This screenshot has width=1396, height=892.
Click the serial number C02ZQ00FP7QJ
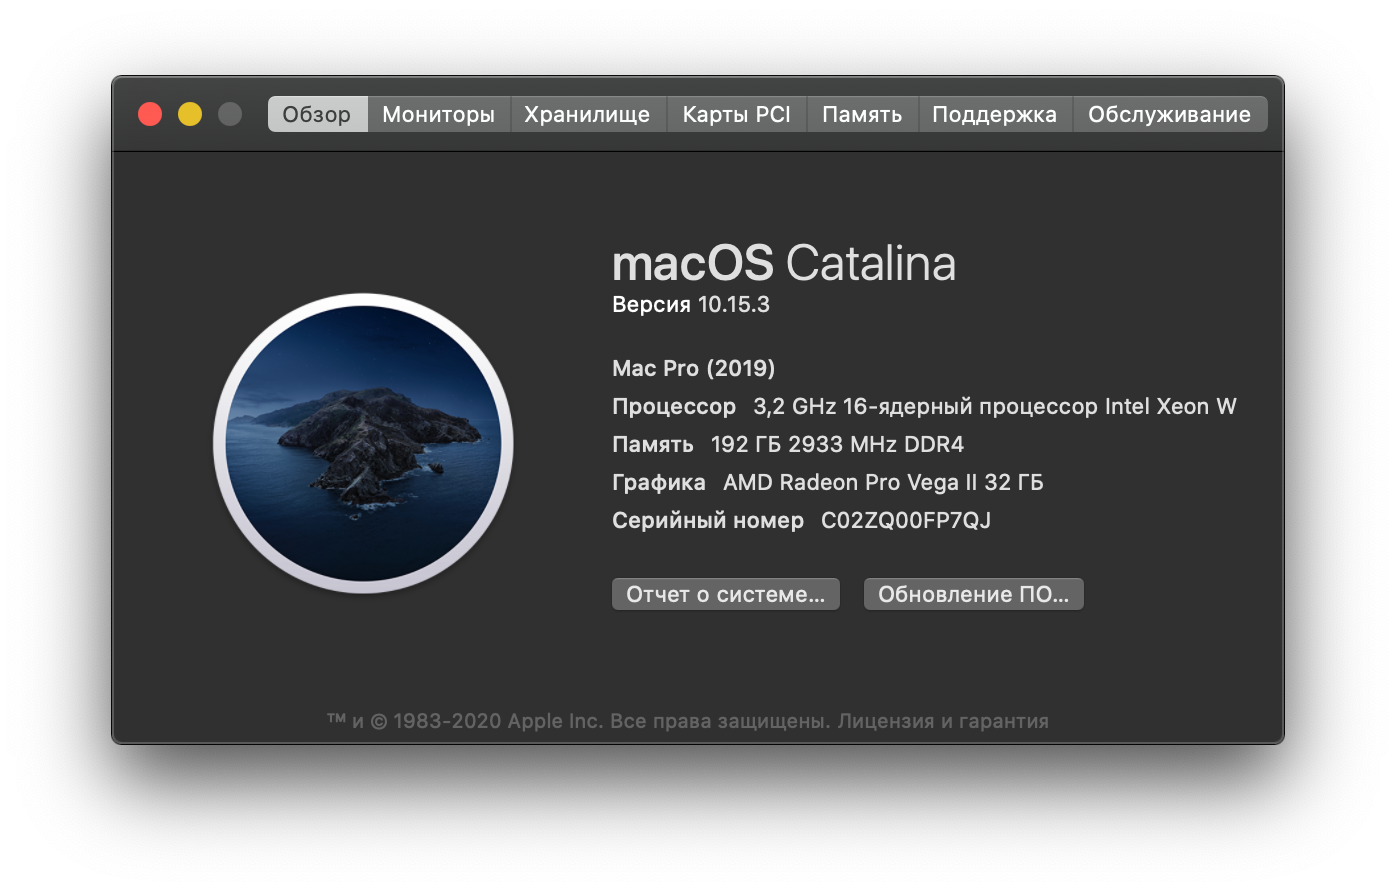click(x=906, y=520)
